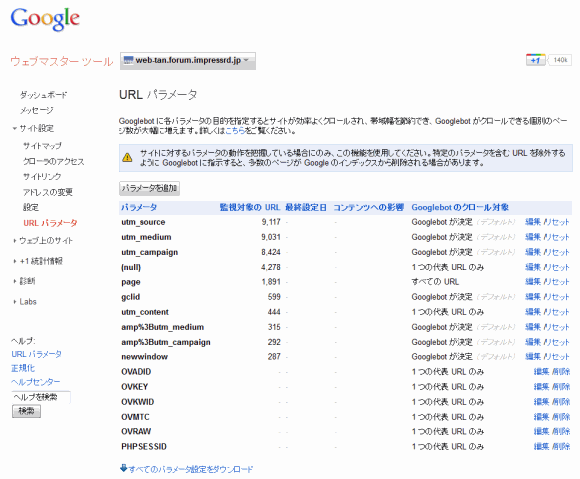
Task: Click 編集 for OVADID row
Action: [542, 372]
